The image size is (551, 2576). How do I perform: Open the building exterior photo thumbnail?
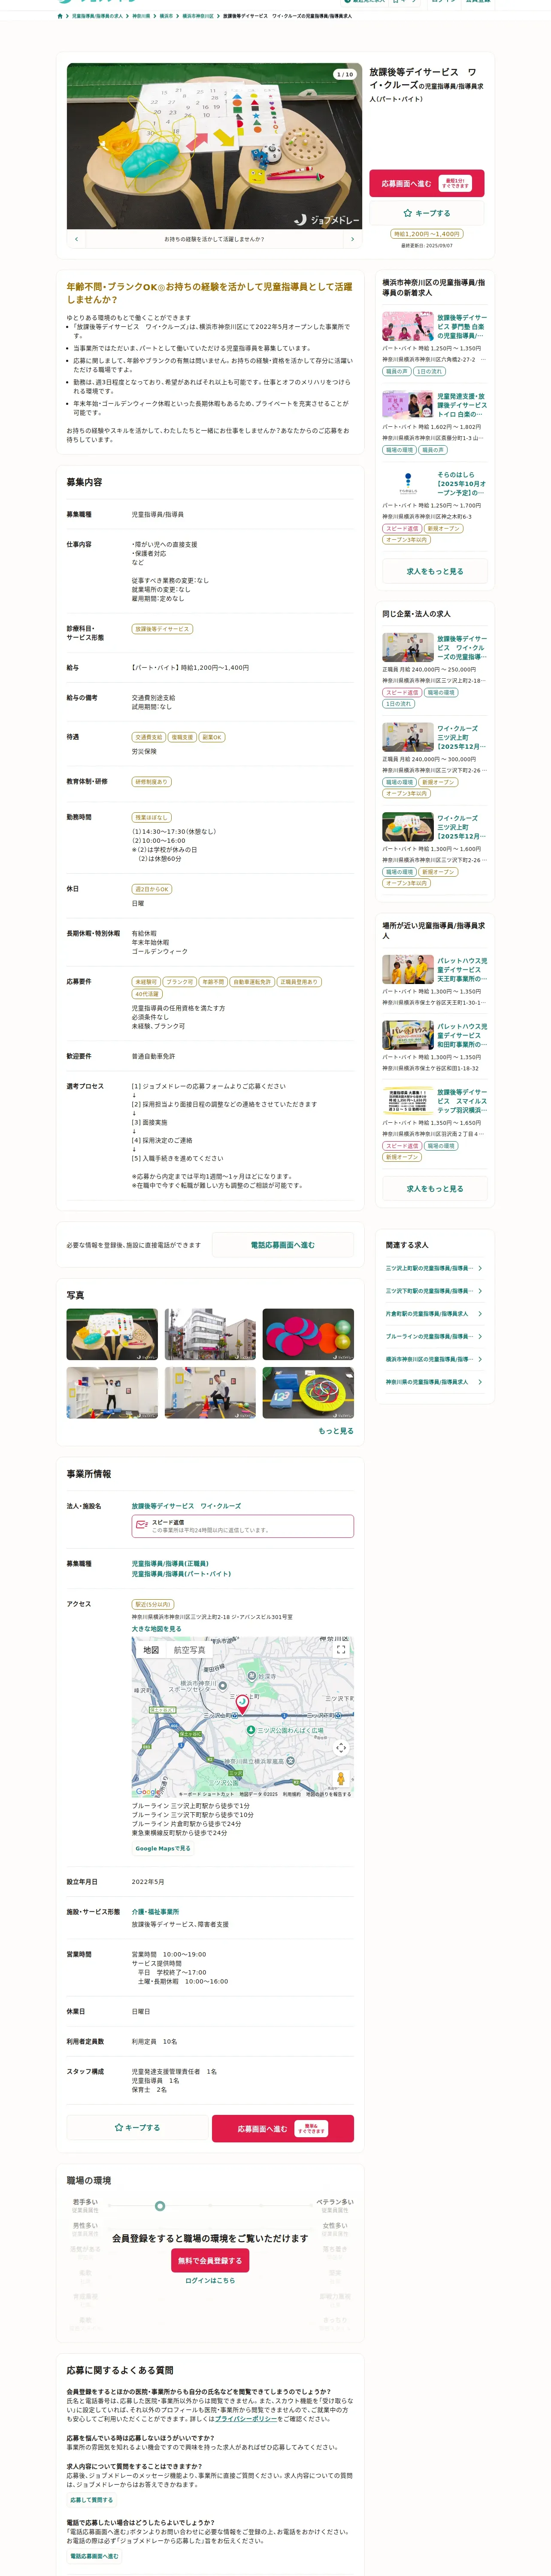(x=210, y=1335)
